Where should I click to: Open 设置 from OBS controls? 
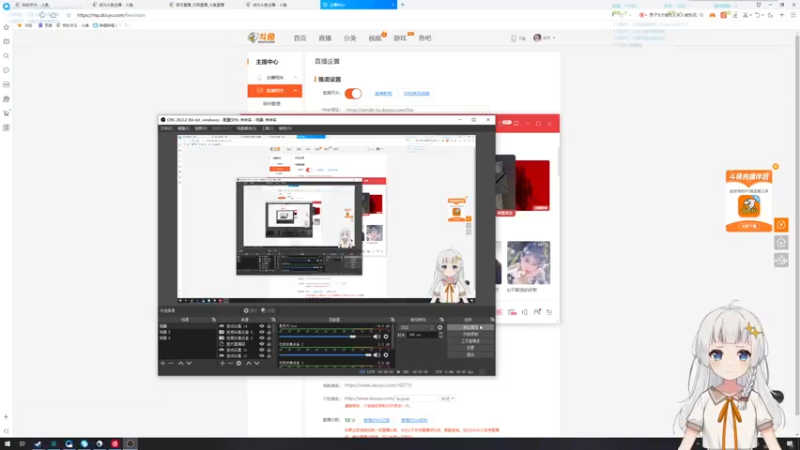click(470, 347)
